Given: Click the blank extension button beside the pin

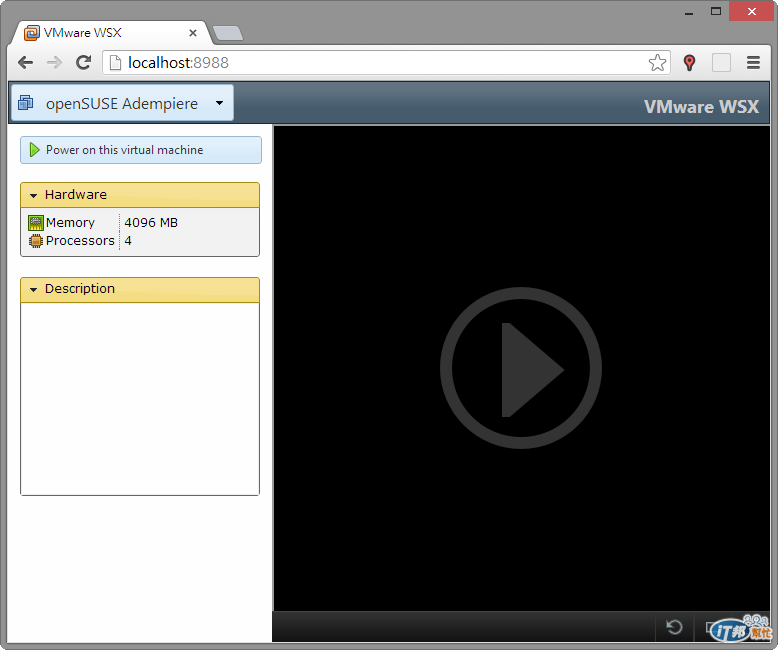Looking at the screenshot, I should click(x=721, y=63).
